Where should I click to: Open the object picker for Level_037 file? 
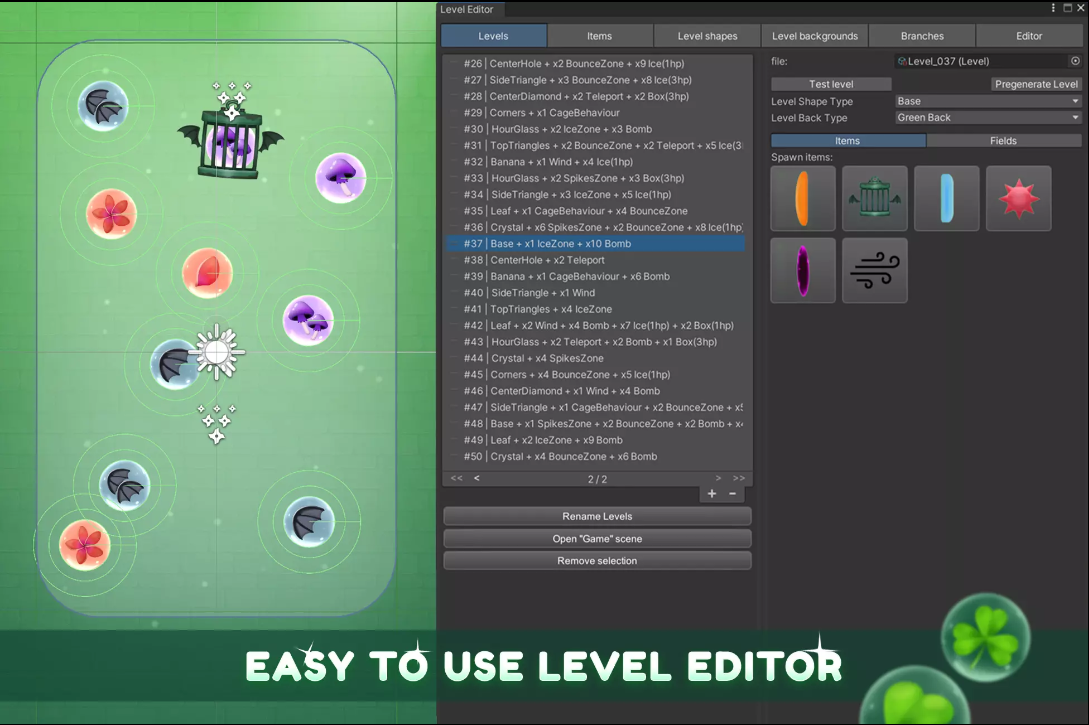coord(1075,61)
